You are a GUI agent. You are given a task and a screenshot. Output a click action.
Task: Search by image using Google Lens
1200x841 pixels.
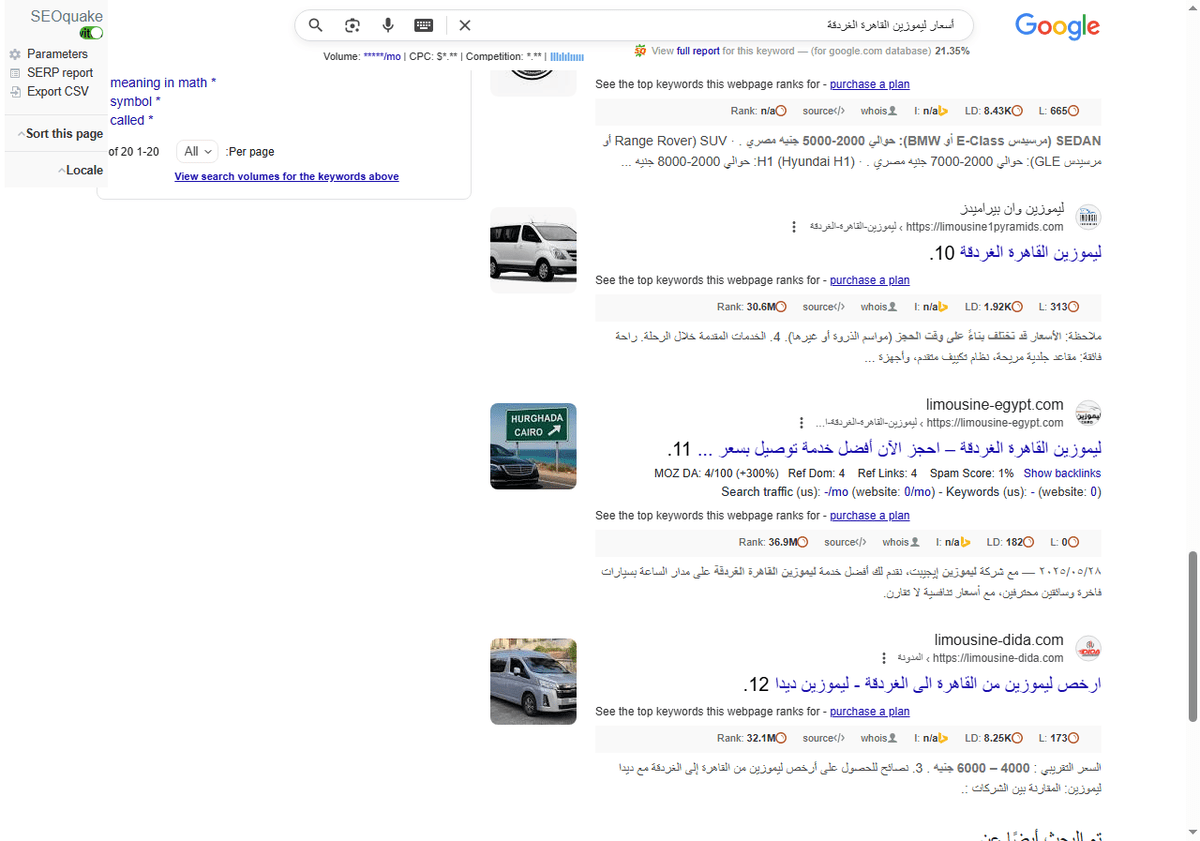click(352, 25)
